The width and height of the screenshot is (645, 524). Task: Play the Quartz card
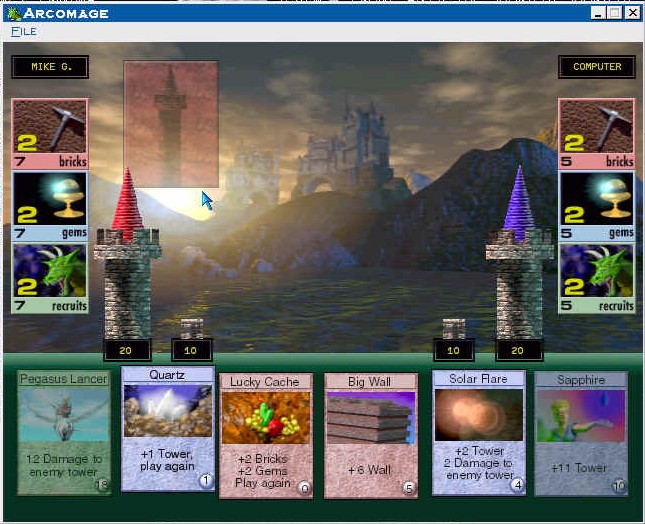pyautogui.click(x=168, y=429)
